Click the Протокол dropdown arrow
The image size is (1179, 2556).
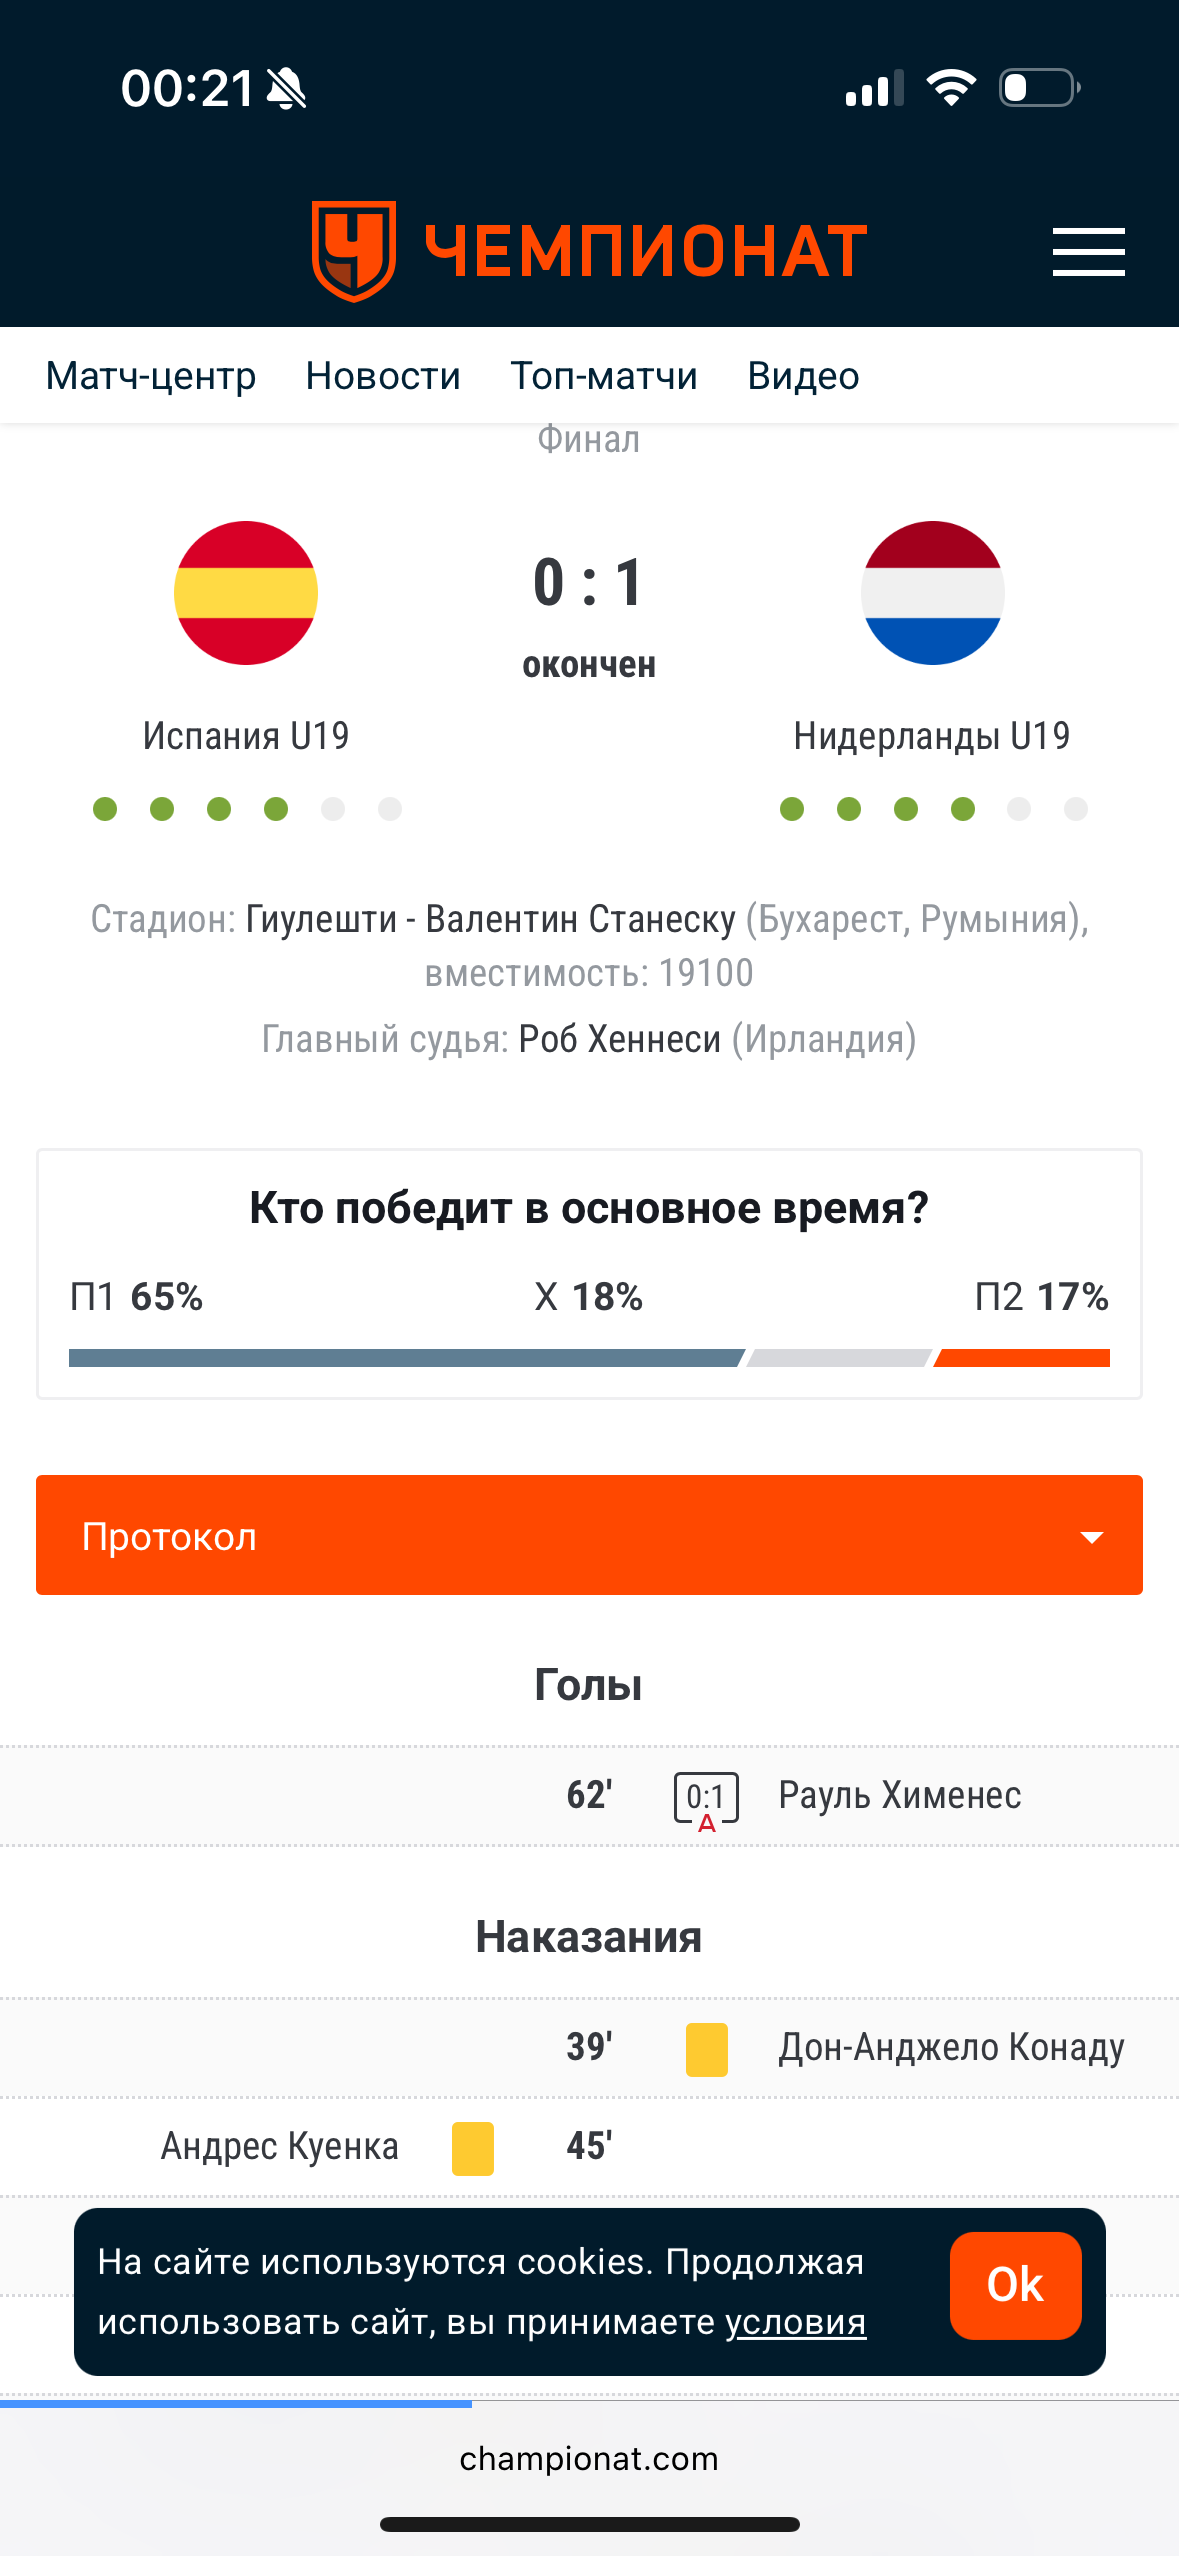pos(1092,1537)
